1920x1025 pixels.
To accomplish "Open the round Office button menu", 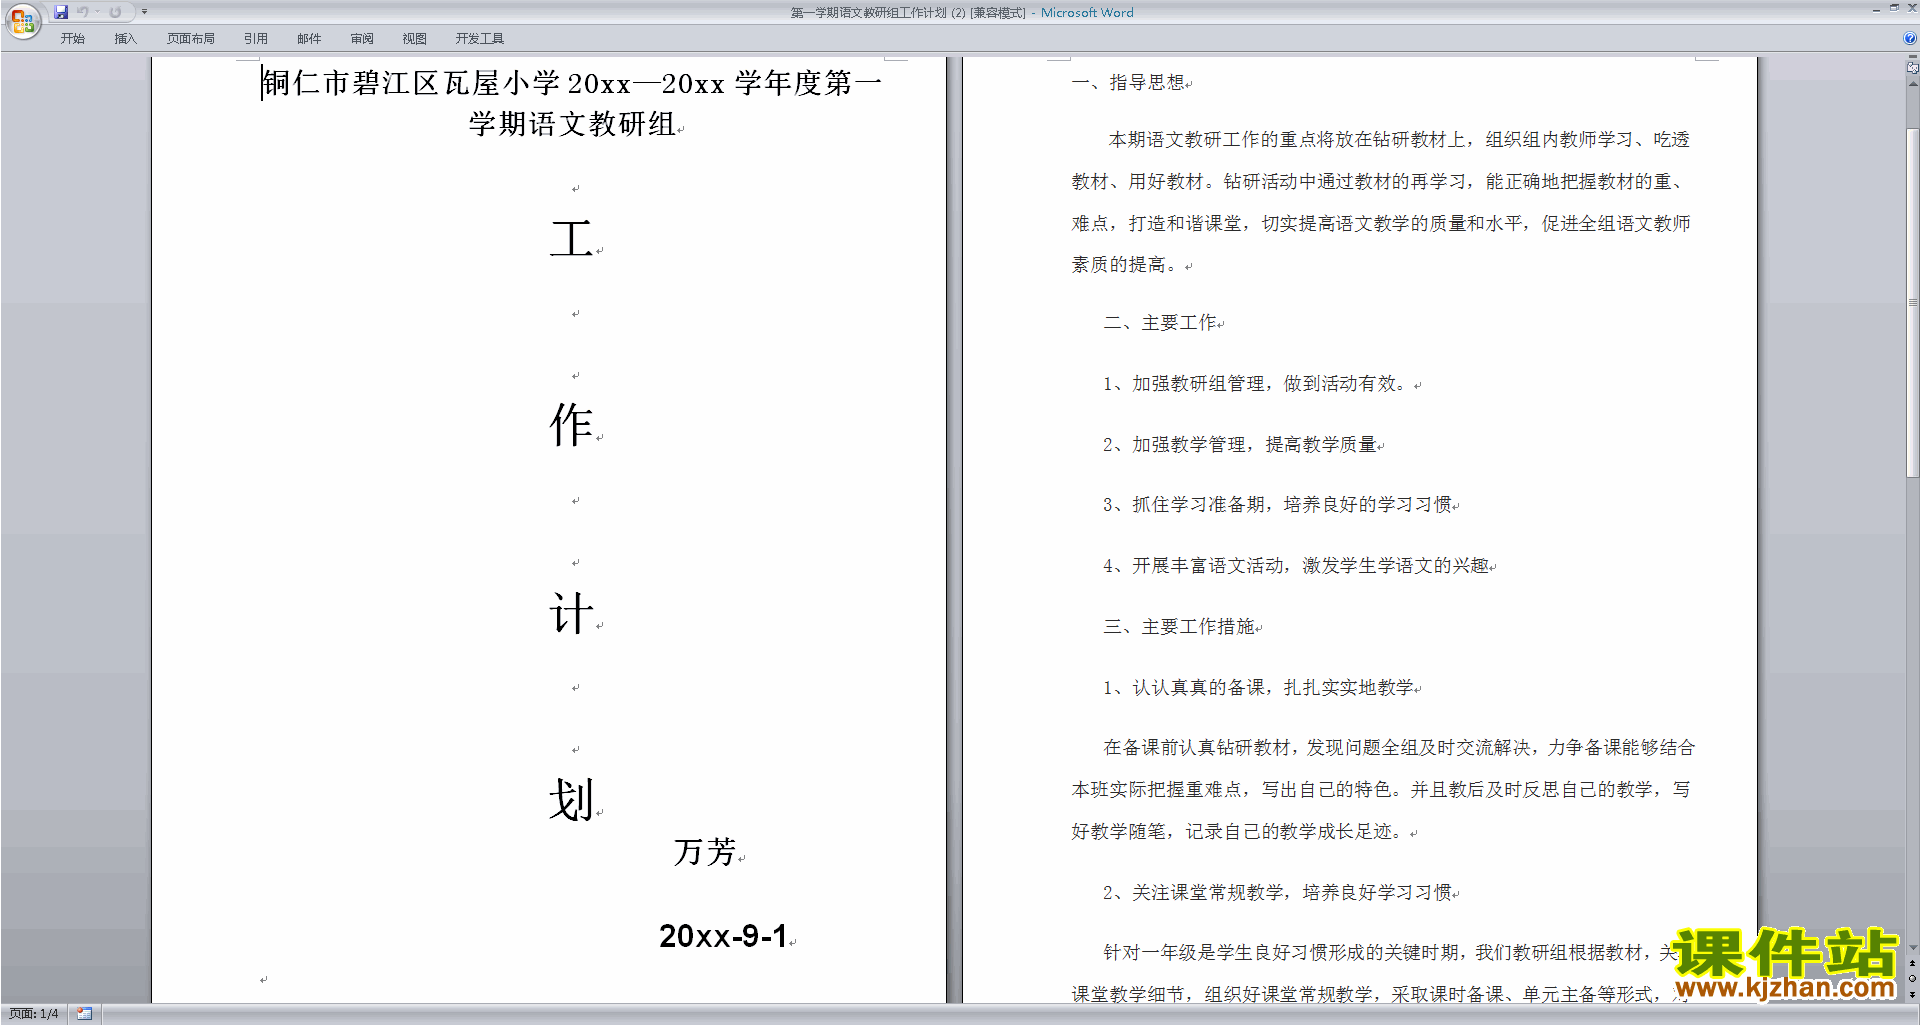I will tap(22, 20).
